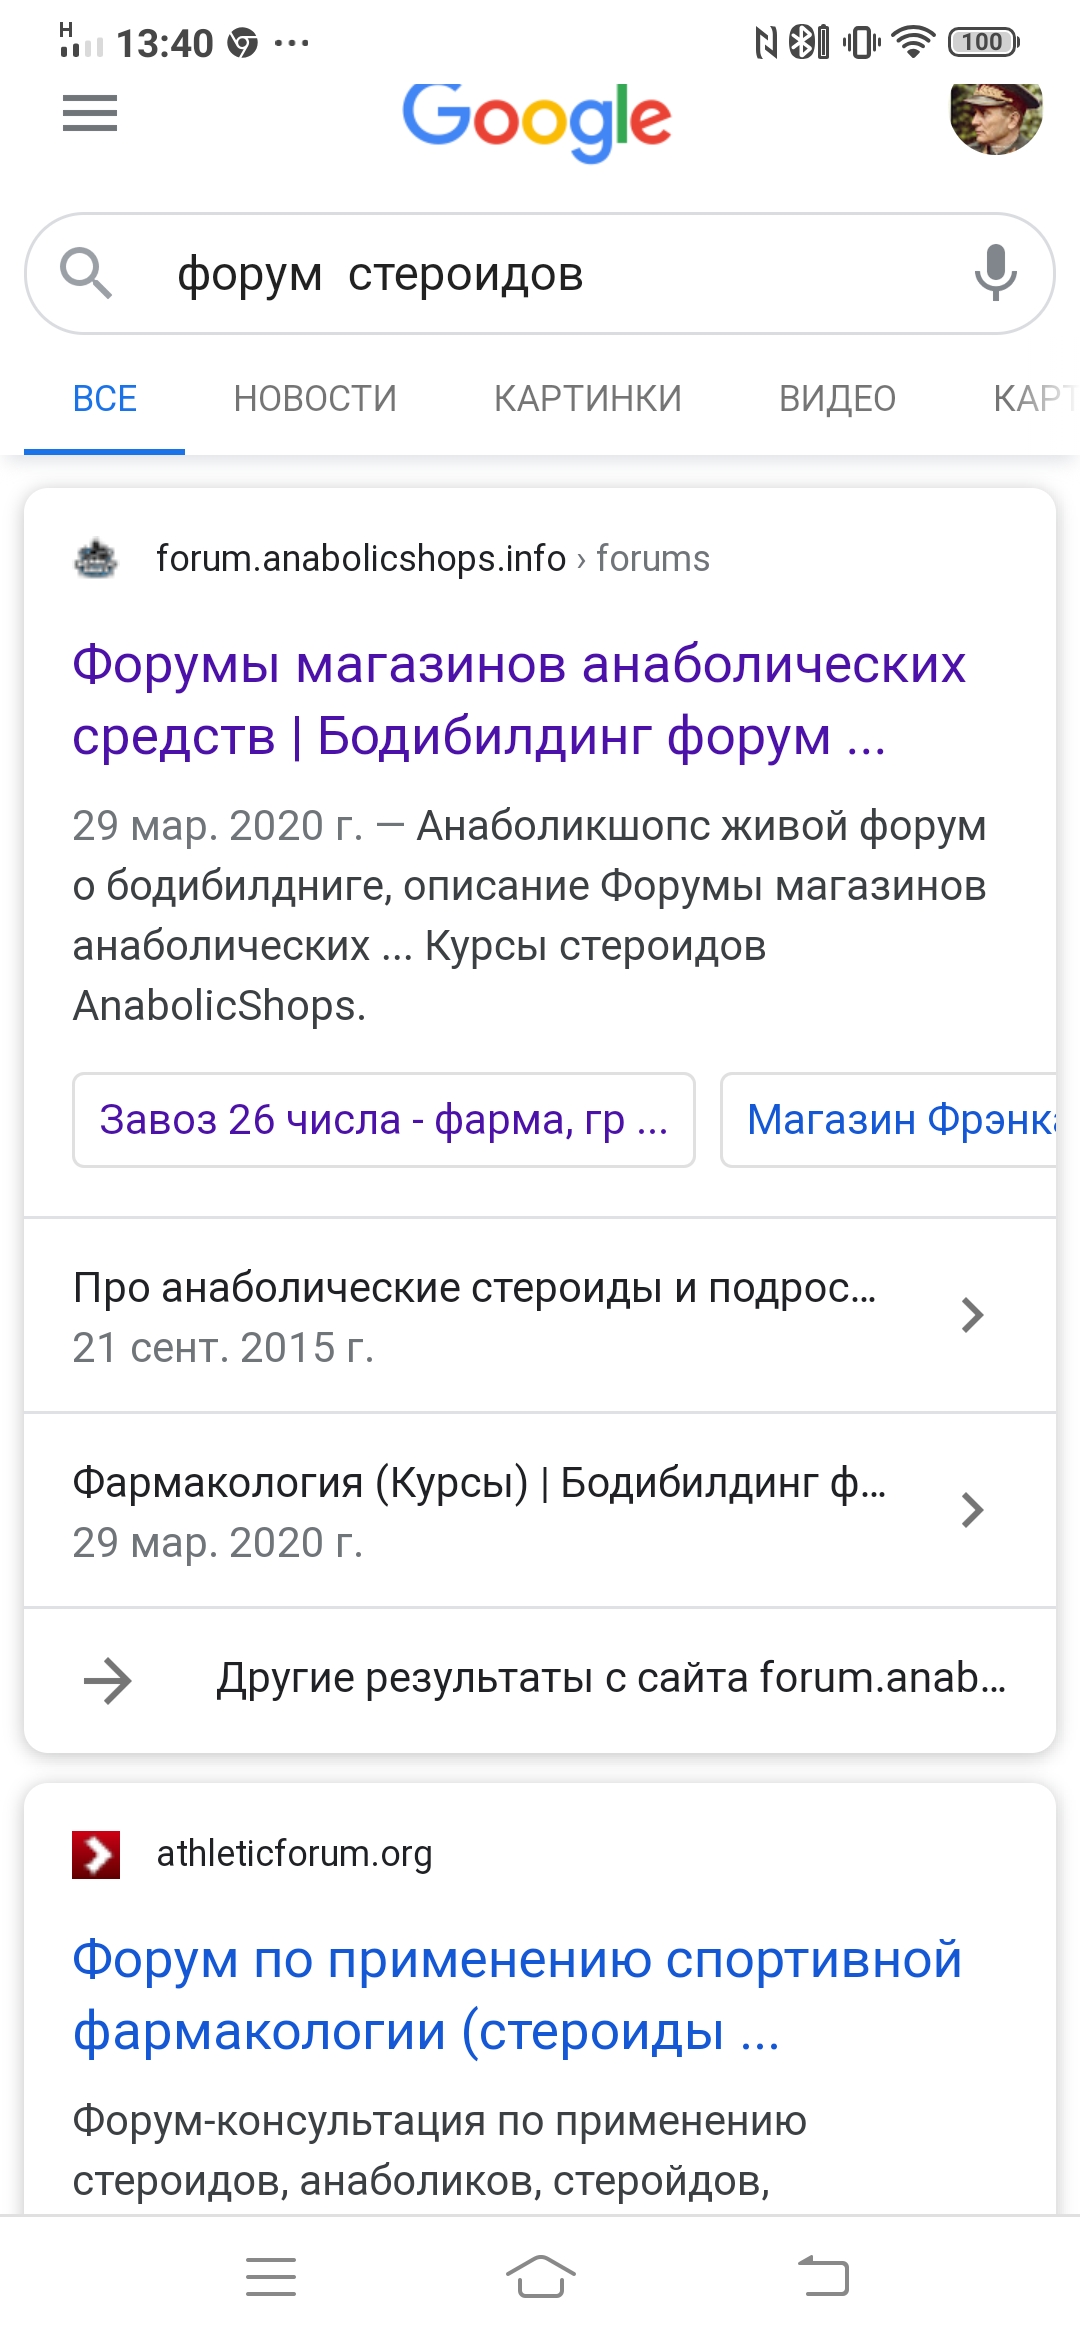Tap the athleticforum.org favicon

(96, 1855)
